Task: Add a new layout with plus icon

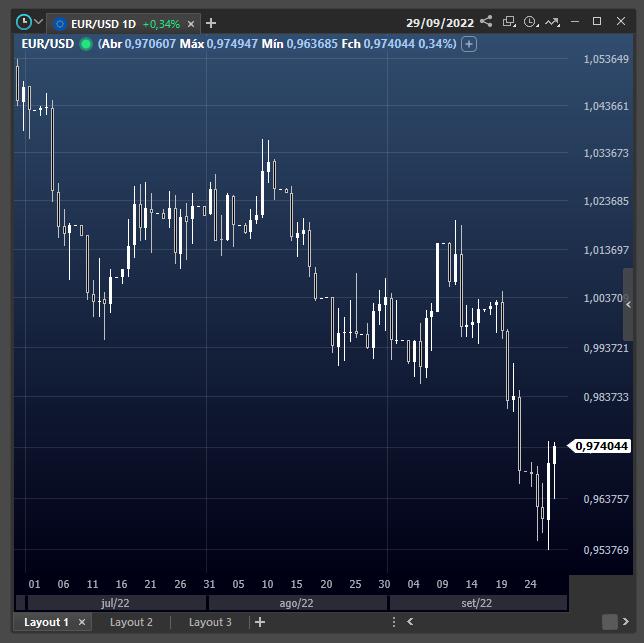Action: pos(260,622)
